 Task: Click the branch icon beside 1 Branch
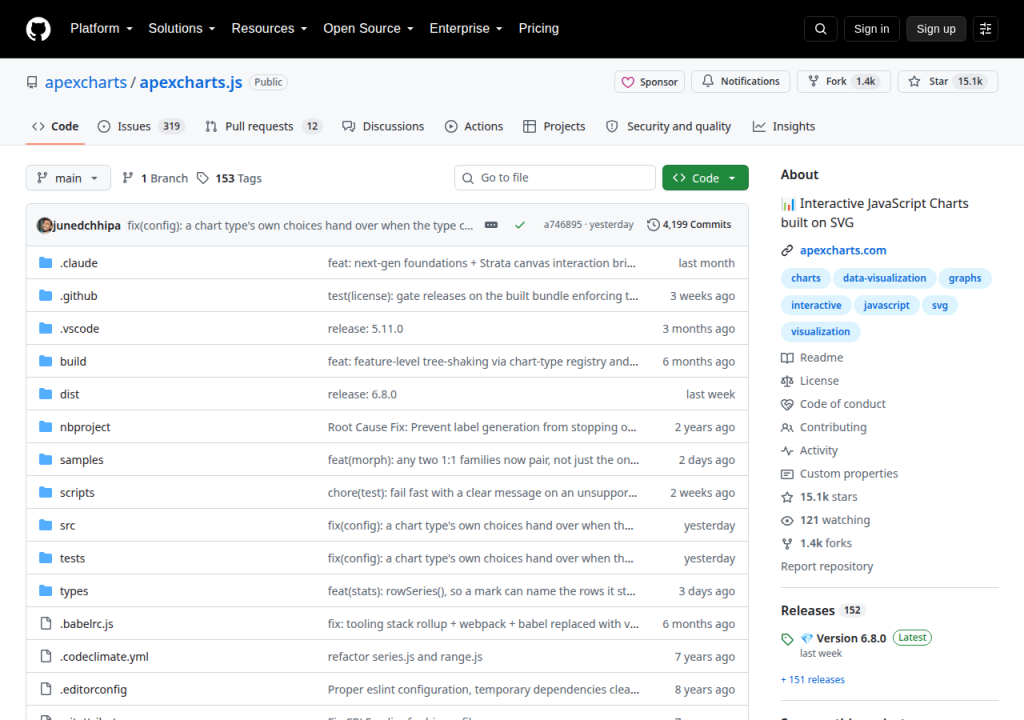(128, 178)
